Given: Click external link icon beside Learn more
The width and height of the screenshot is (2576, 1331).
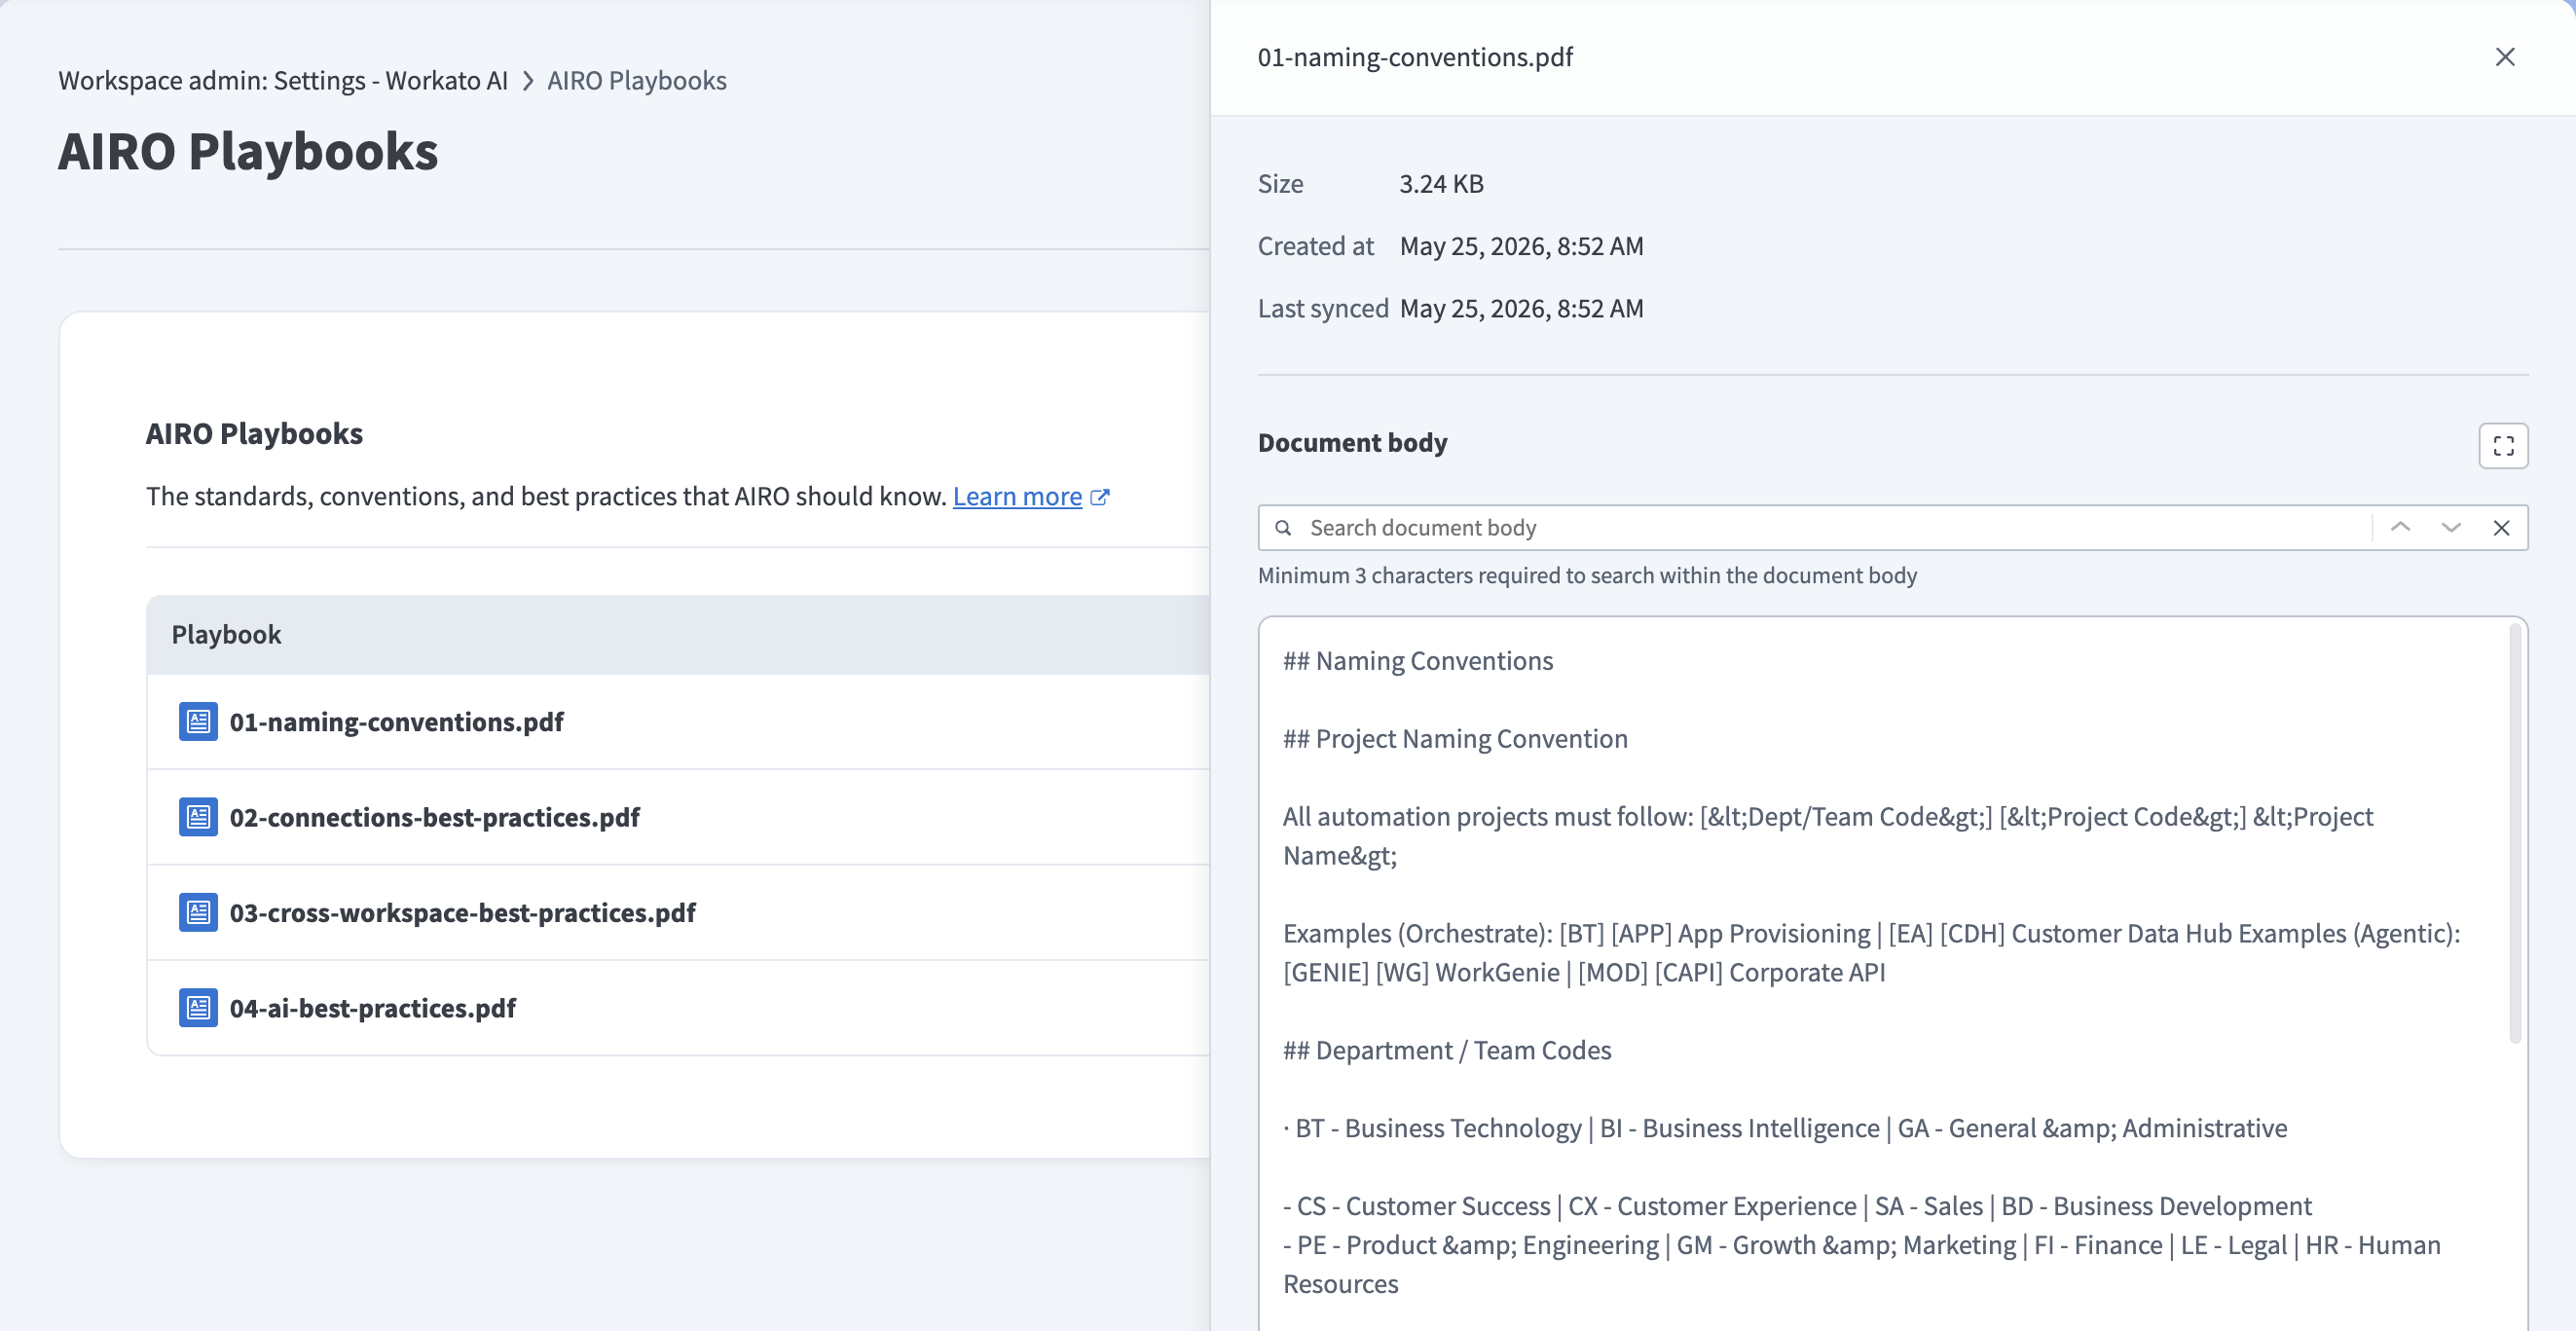Looking at the screenshot, I should [1099, 497].
